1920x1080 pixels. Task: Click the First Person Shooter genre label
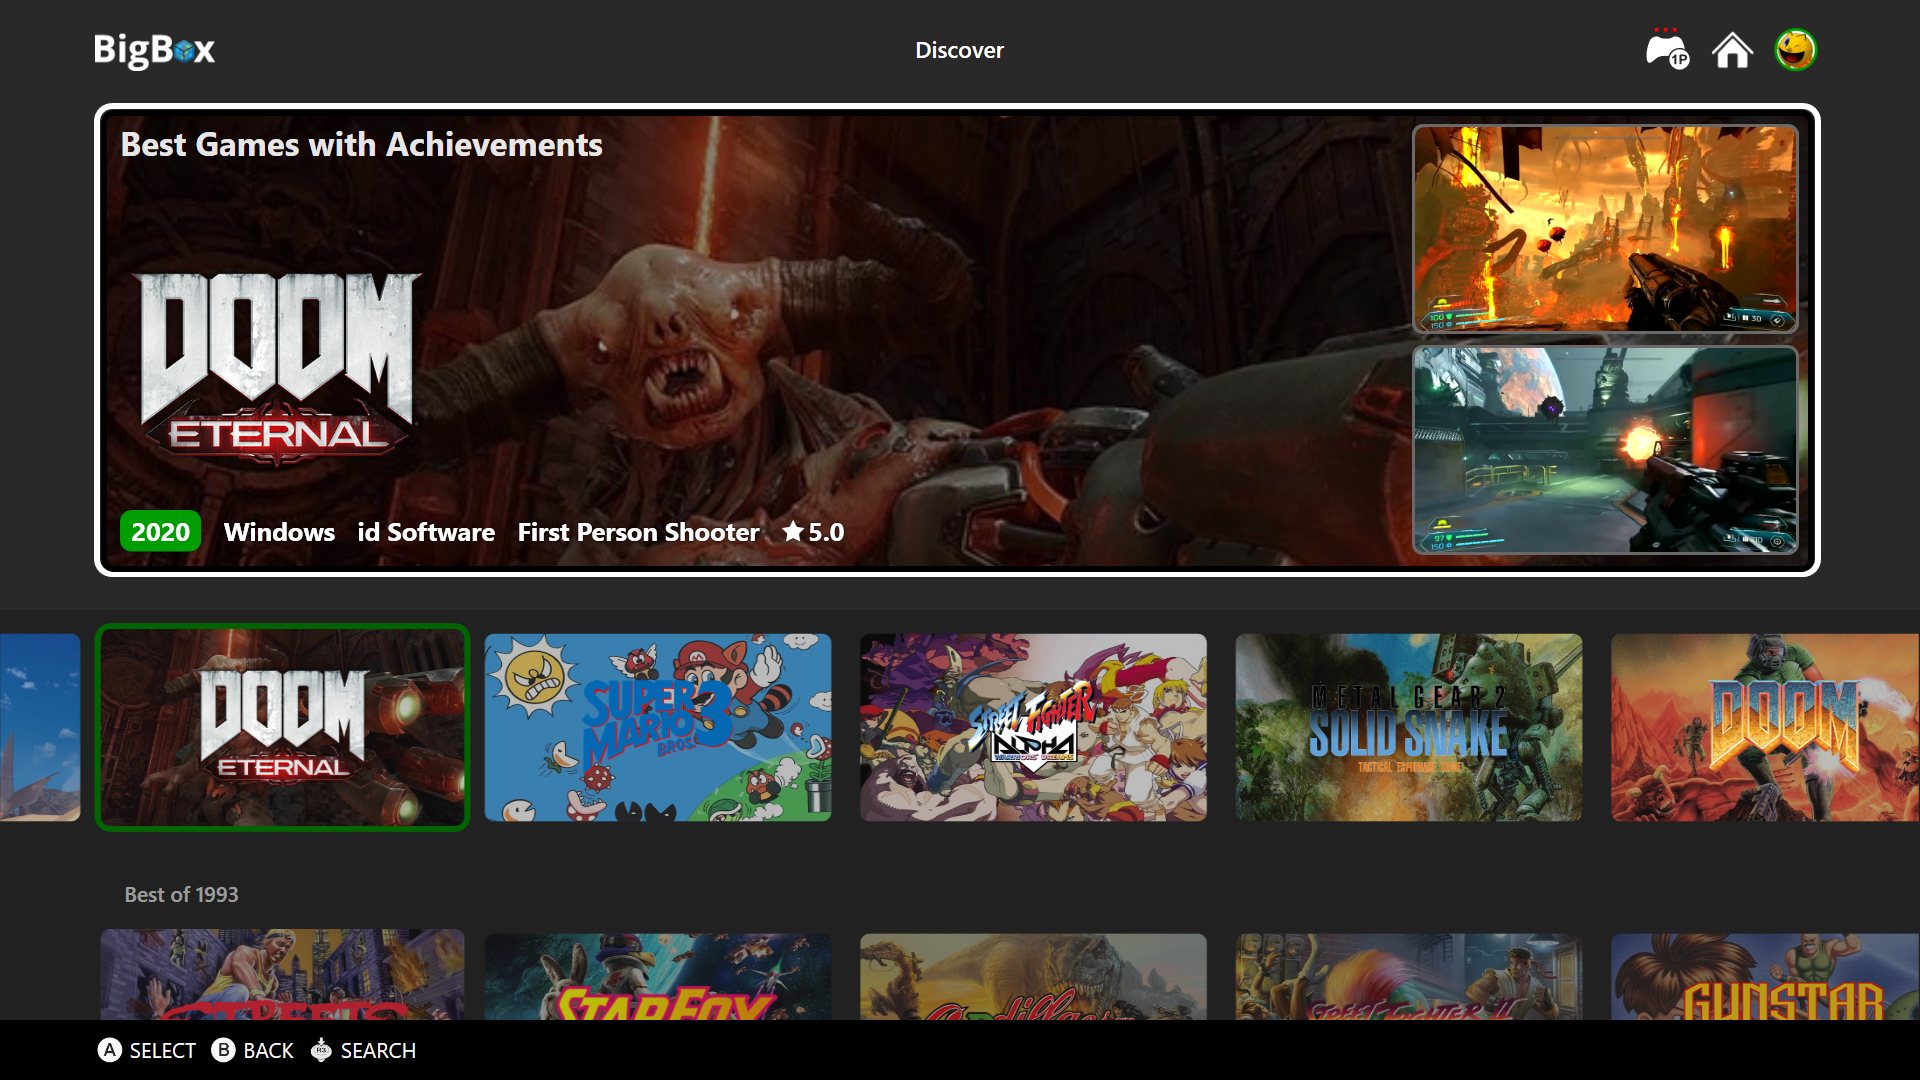coord(638,532)
